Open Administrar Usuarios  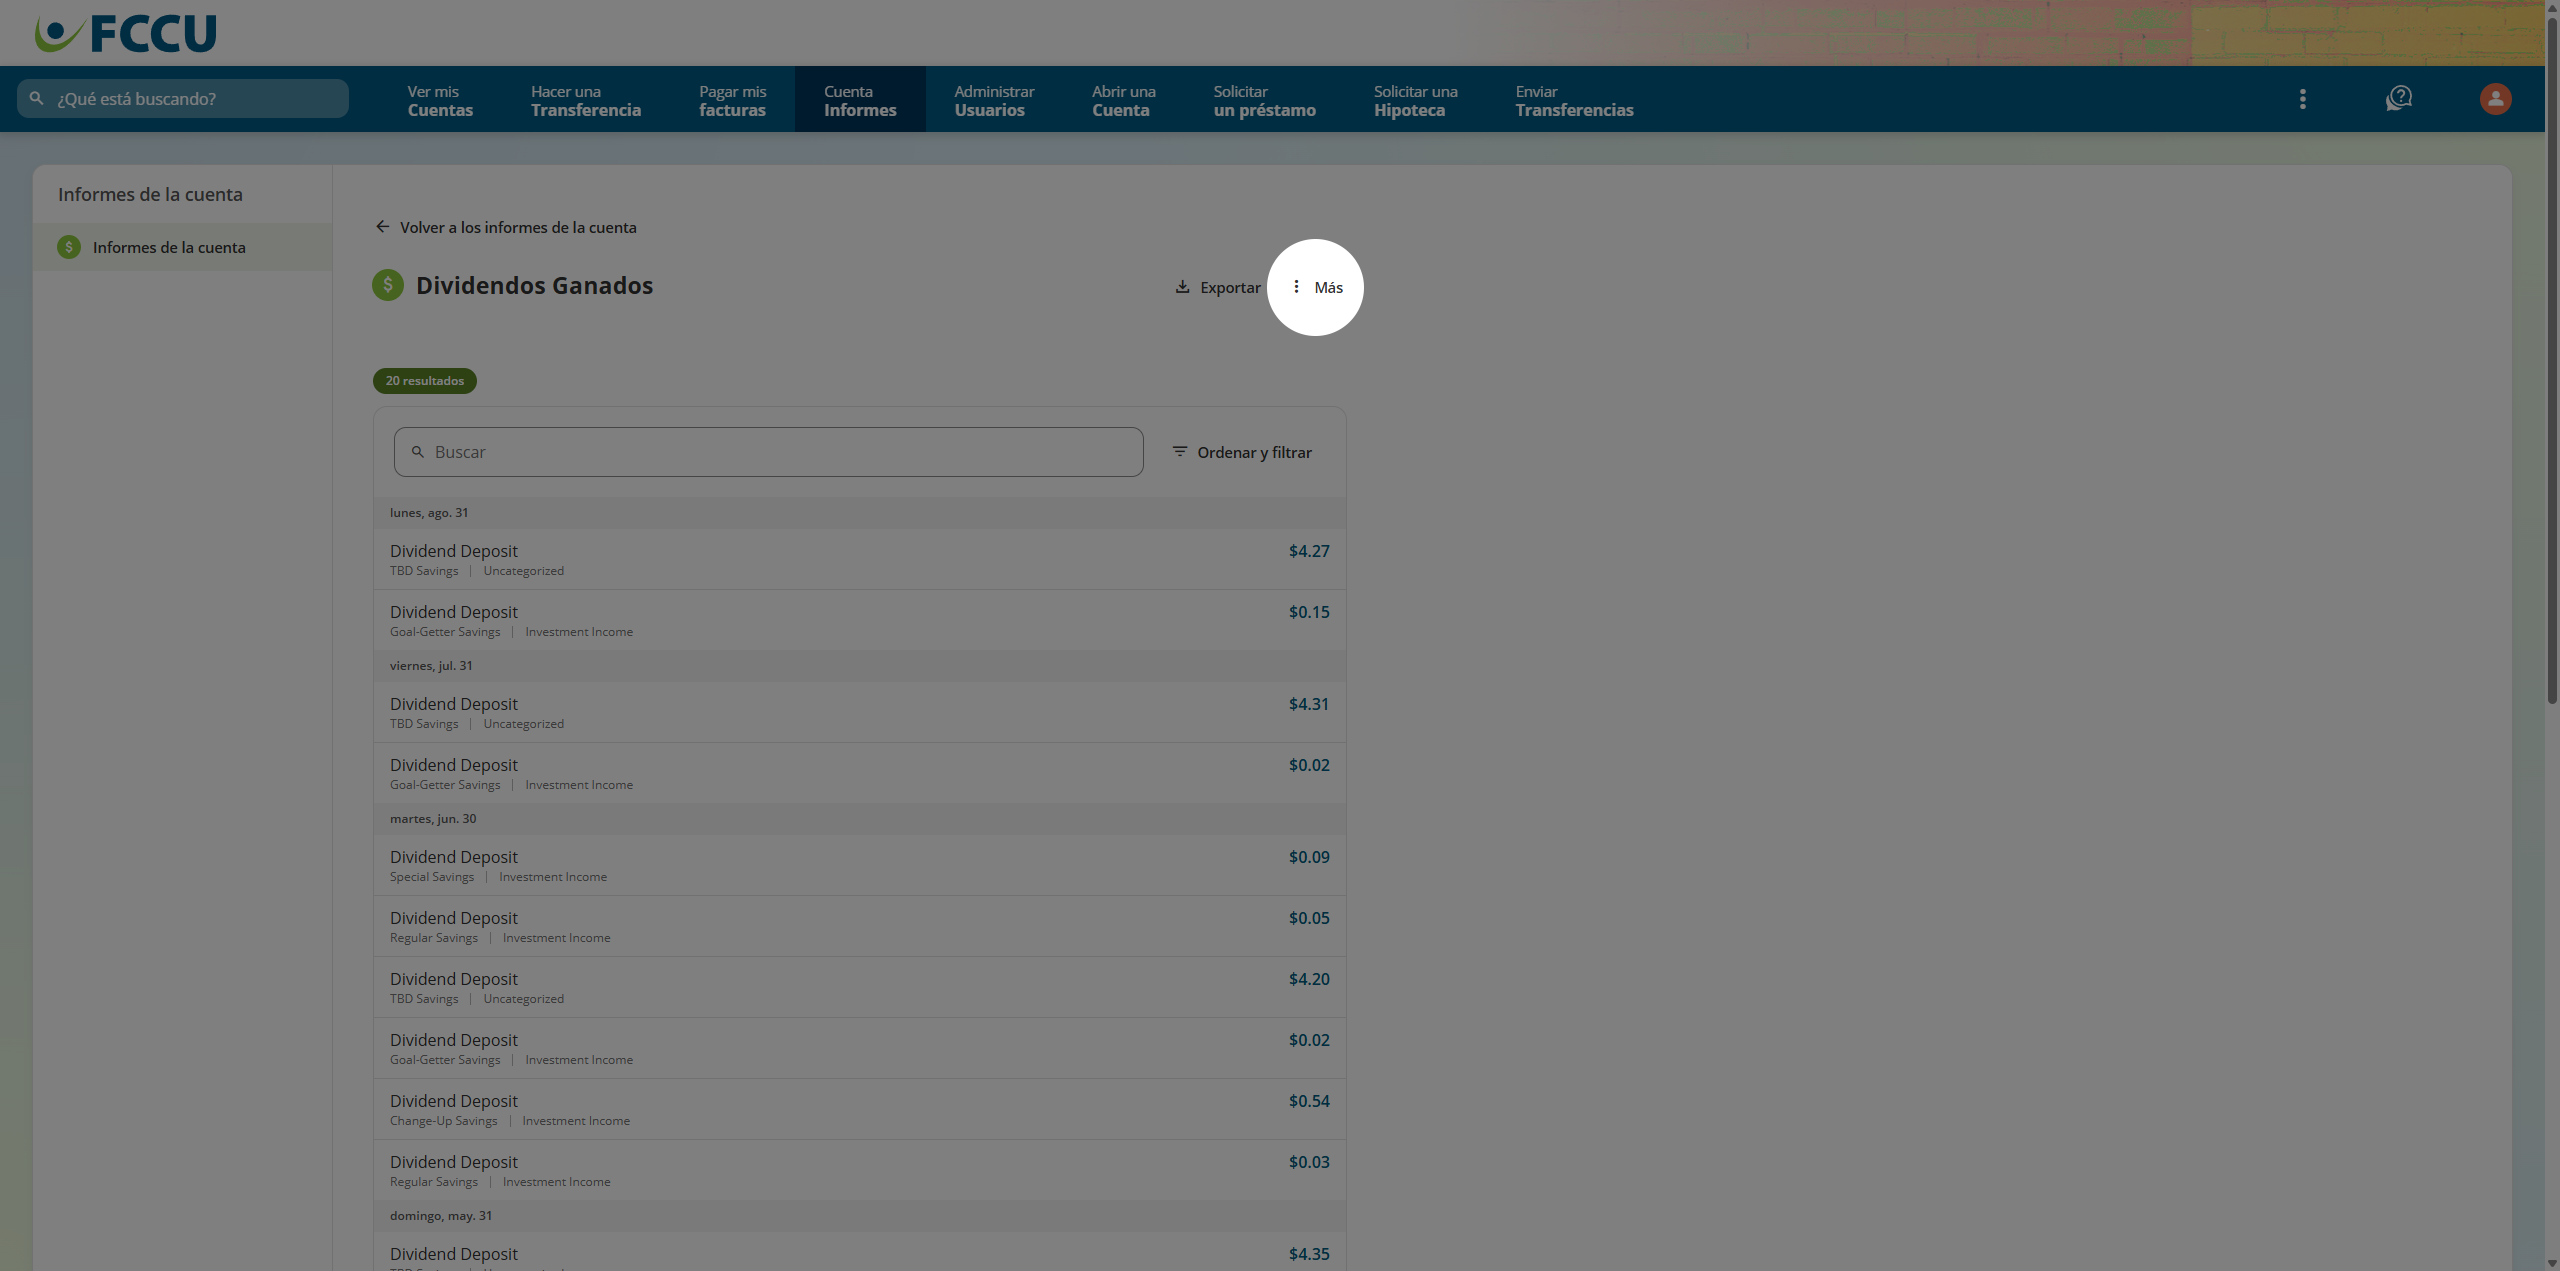[x=994, y=100]
